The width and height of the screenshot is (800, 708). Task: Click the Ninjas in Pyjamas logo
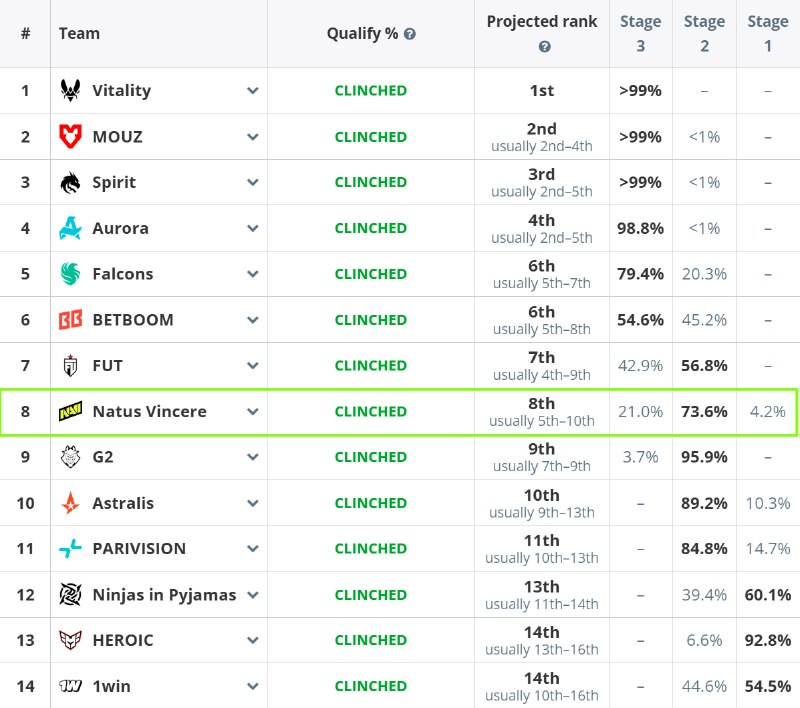click(70, 594)
